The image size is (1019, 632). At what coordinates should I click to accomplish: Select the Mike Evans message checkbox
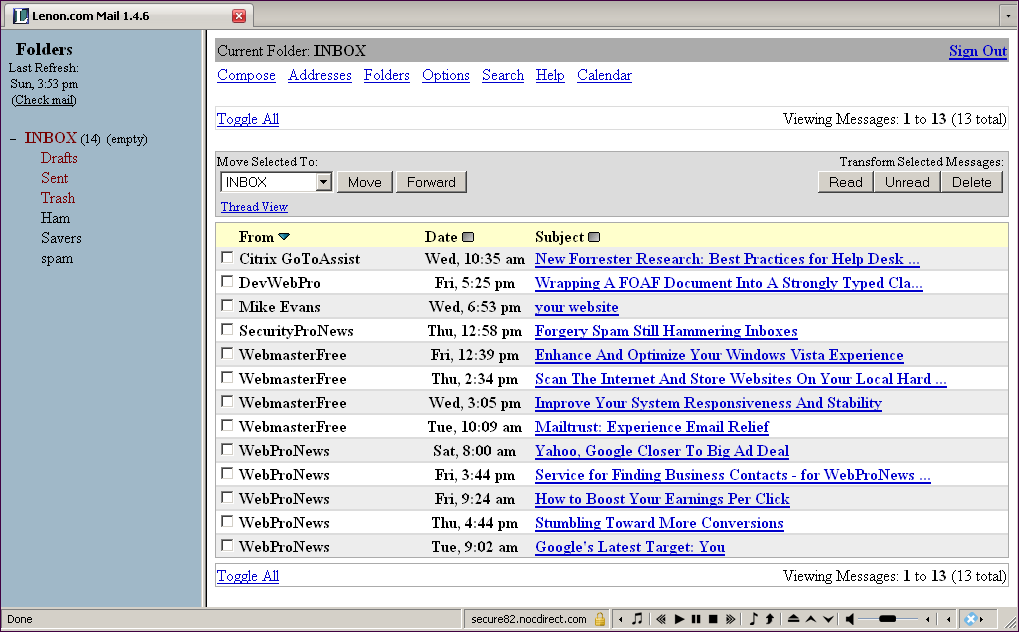tap(227, 306)
